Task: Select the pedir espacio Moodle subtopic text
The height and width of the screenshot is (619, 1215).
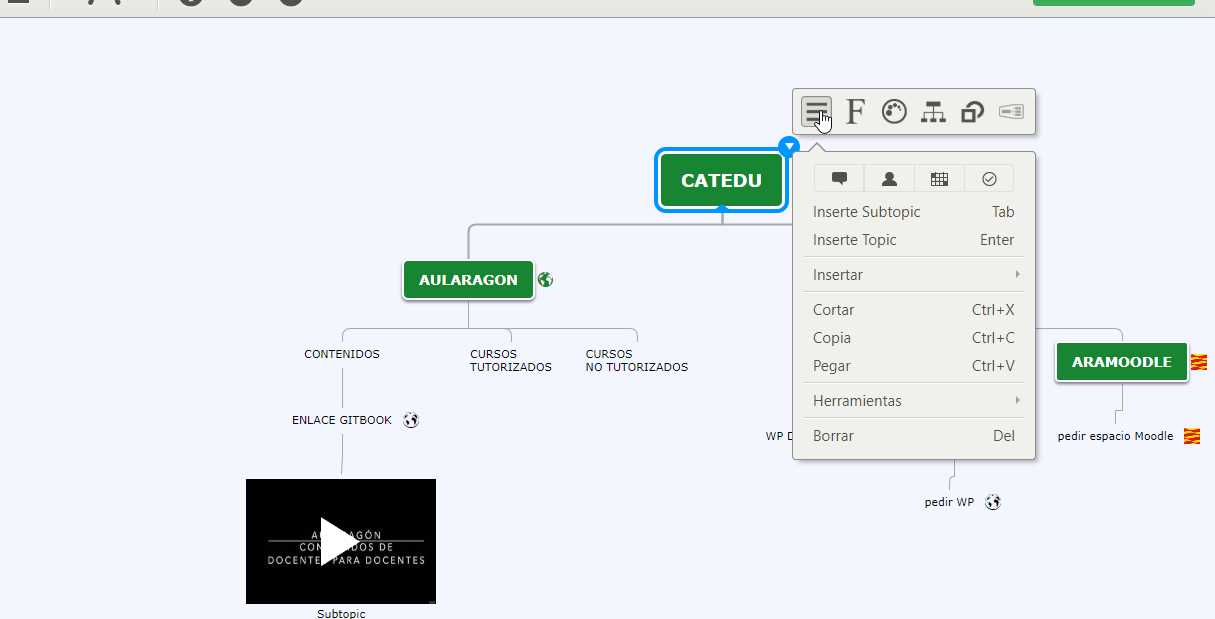Action: (1115, 436)
